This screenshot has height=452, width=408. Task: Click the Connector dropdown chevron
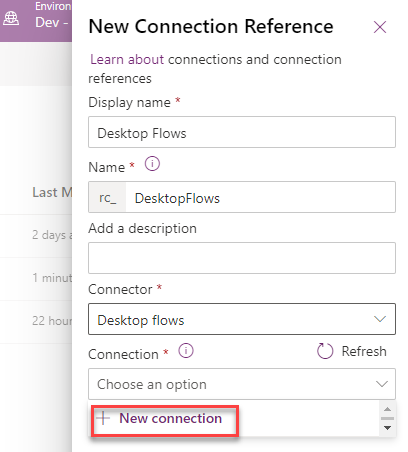pos(380,319)
